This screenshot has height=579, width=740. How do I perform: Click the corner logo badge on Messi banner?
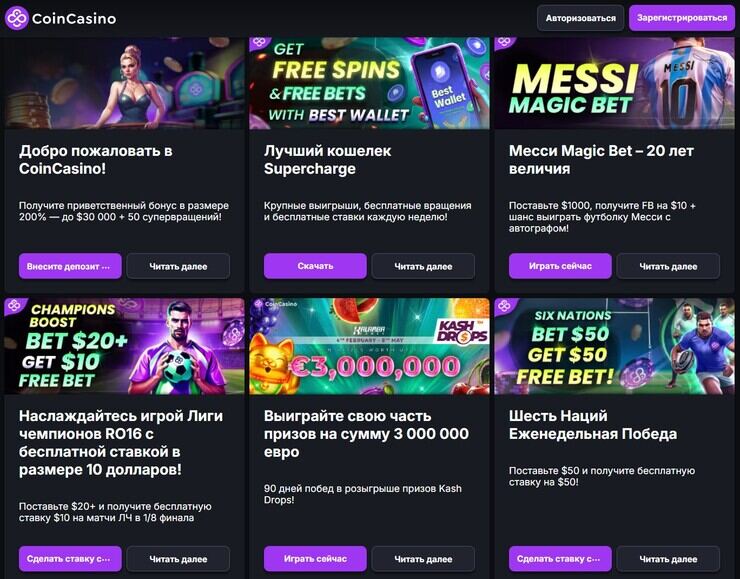(x=504, y=43)
